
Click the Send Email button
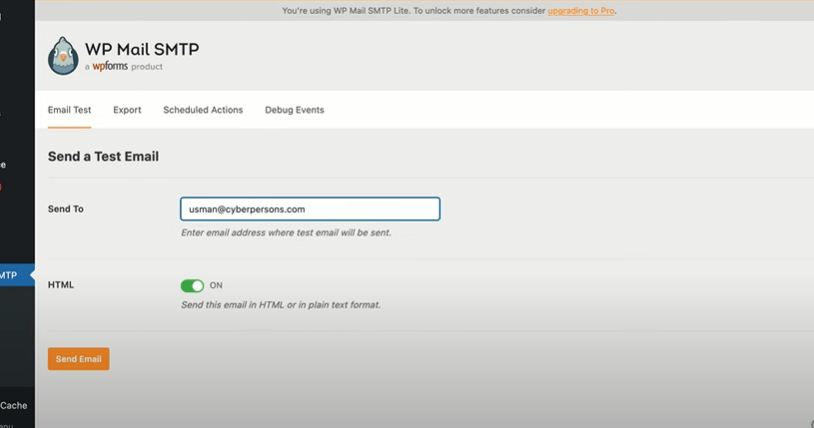(78, 359)
